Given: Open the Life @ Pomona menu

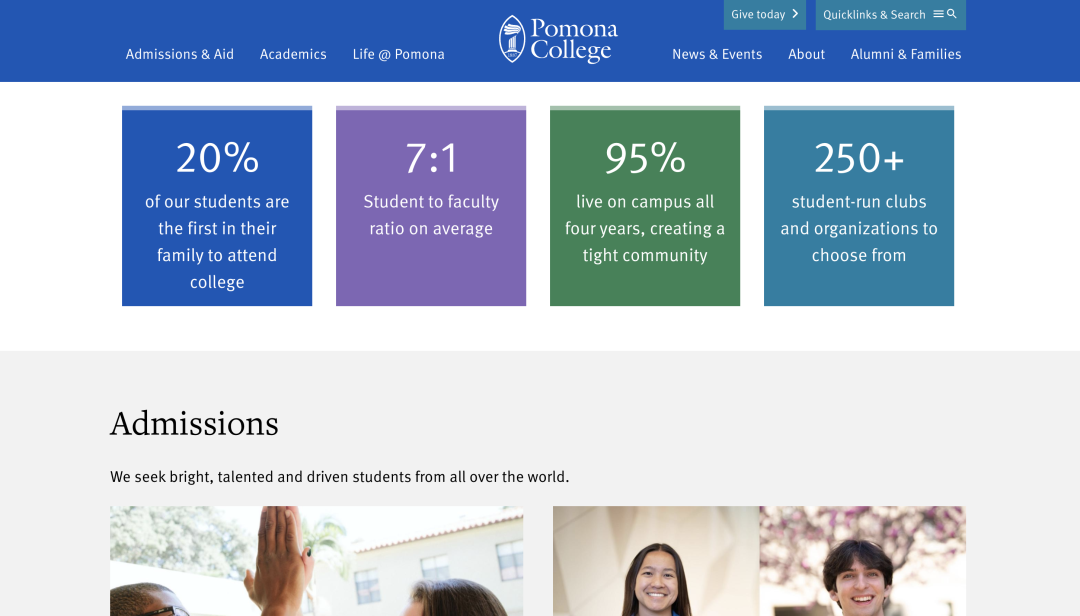Looking at the screenshot, I should (x=398, y=54).
